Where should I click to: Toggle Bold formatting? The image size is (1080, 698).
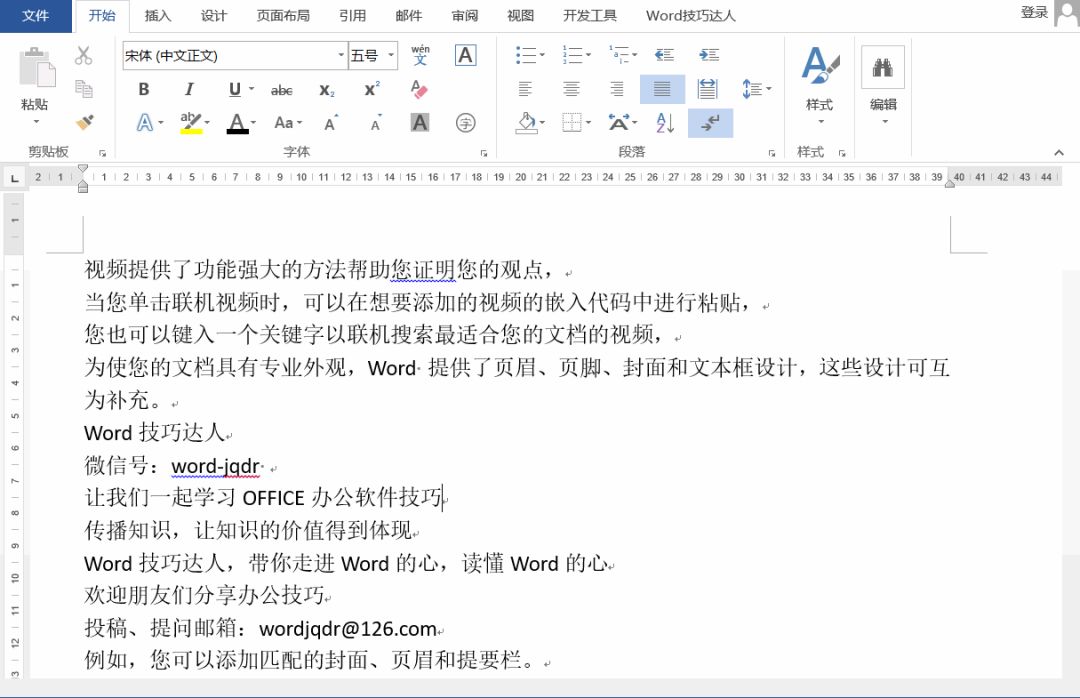(143, 90)
